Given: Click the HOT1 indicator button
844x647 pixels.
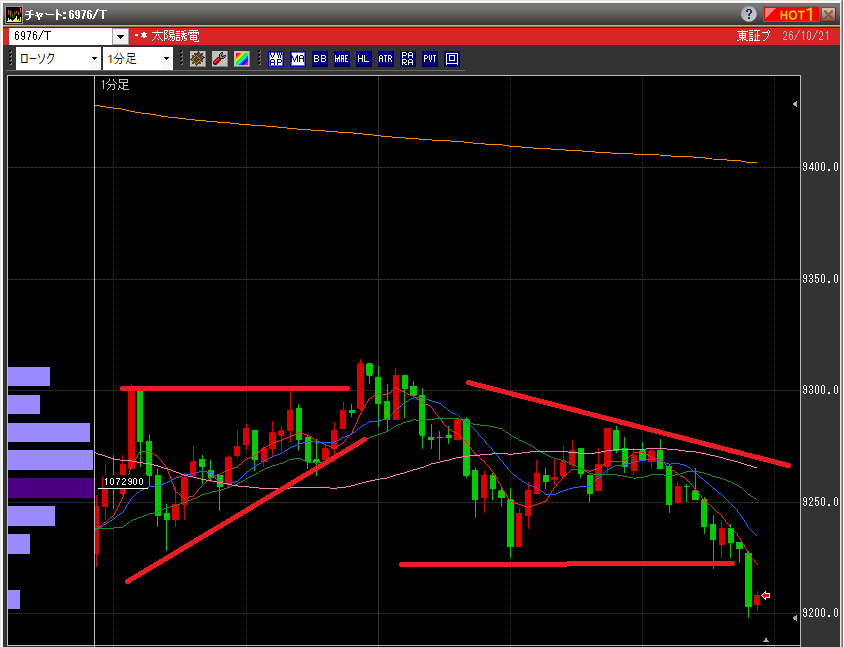Looking at the screenshot, I should [791, 15].
